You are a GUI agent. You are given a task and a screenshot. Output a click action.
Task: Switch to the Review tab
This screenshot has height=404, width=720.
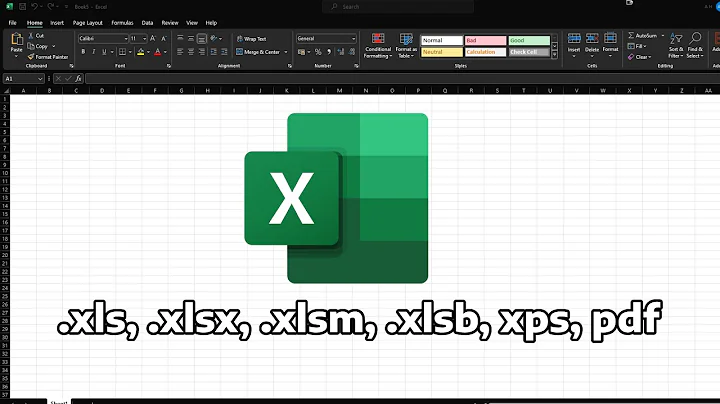click(170, 22)
